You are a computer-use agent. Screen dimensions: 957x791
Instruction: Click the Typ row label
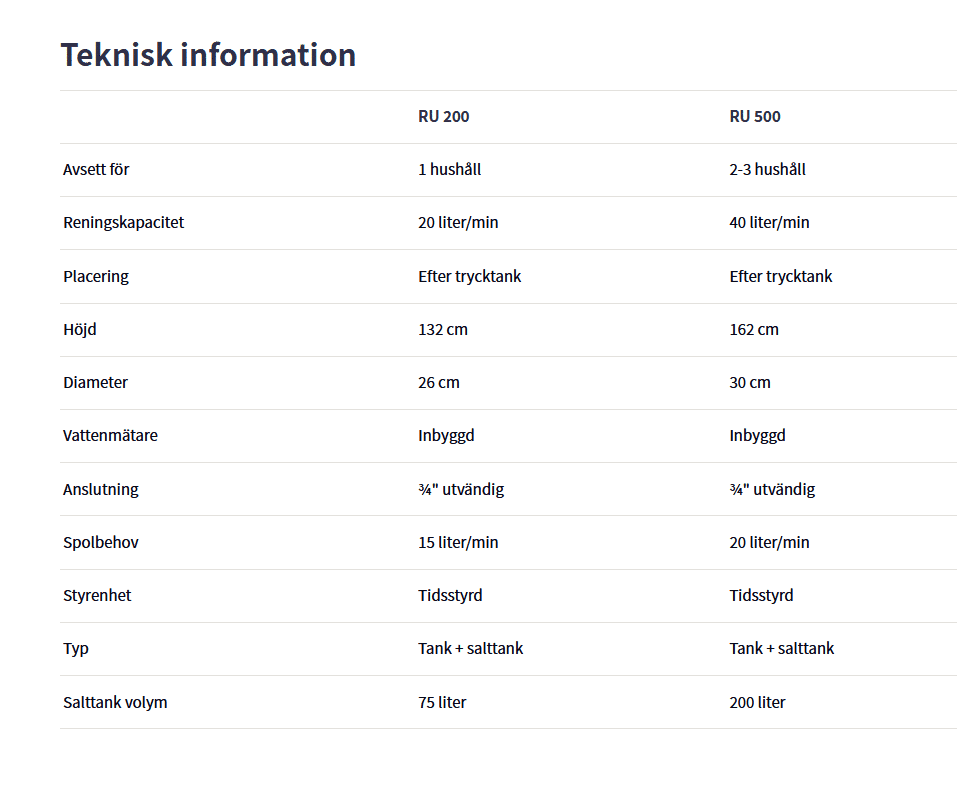coord(76,648)
